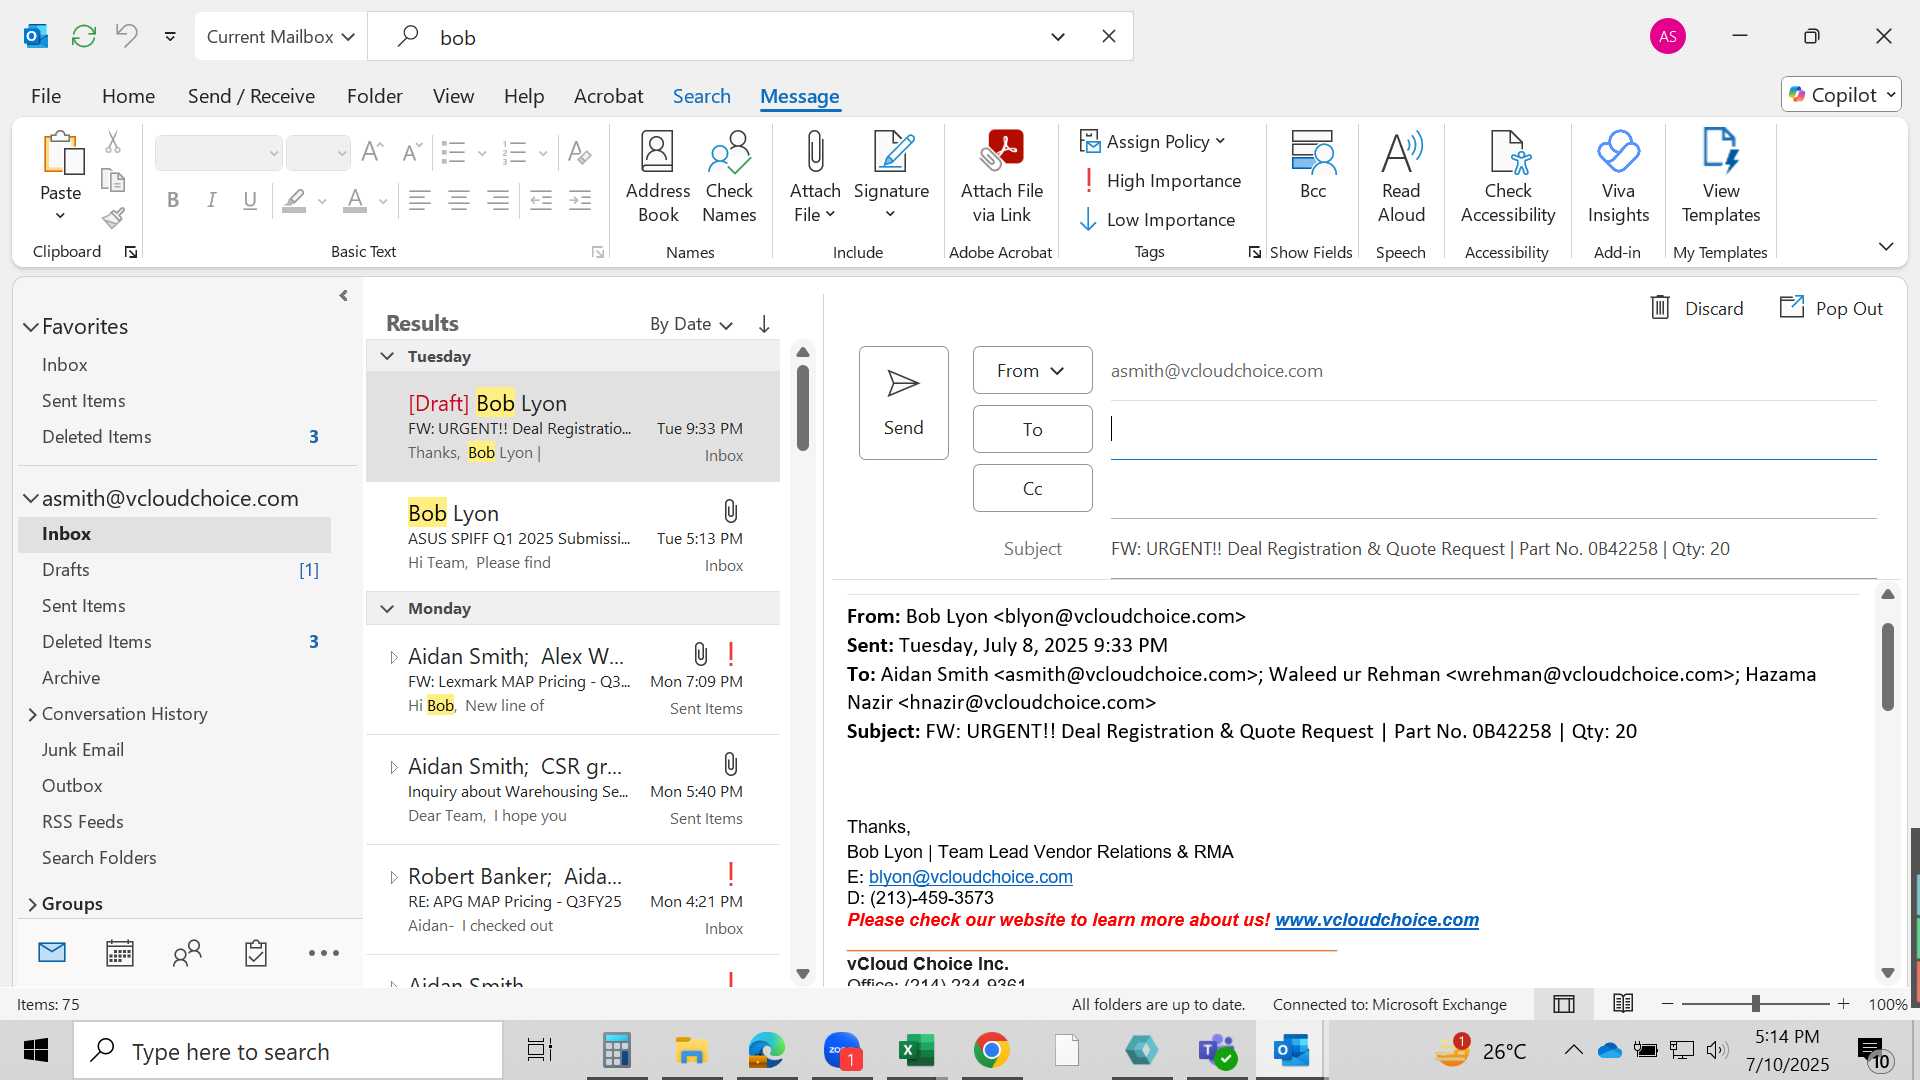Click the font color red swatch

coord(355,200)
